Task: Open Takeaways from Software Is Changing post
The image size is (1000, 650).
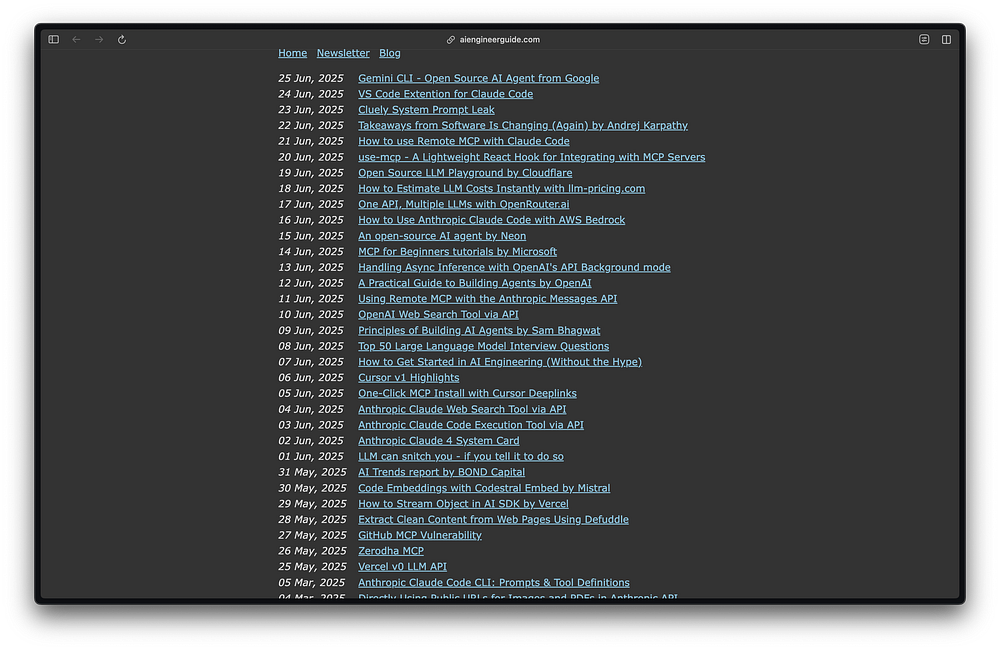Action: pos(522,126)
